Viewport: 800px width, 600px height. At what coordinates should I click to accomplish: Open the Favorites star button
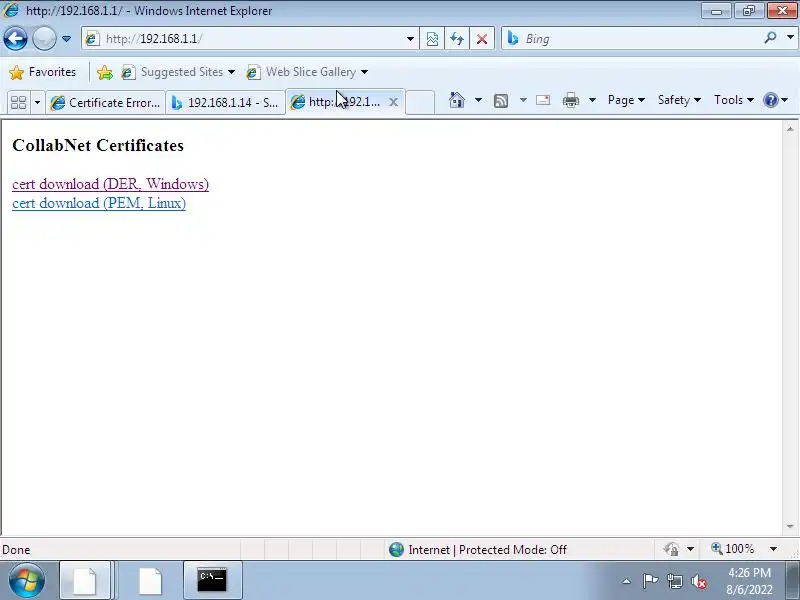tap(42, 72)
